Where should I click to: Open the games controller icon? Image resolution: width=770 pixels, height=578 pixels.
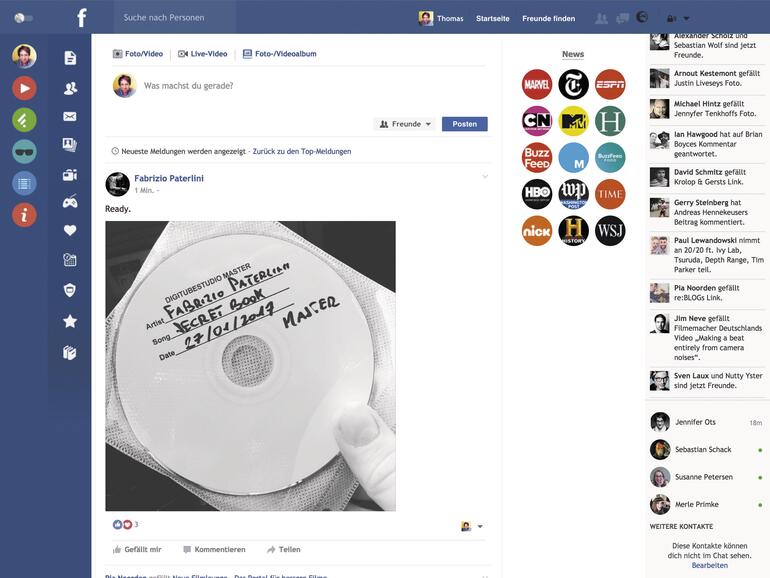[70, 201]
